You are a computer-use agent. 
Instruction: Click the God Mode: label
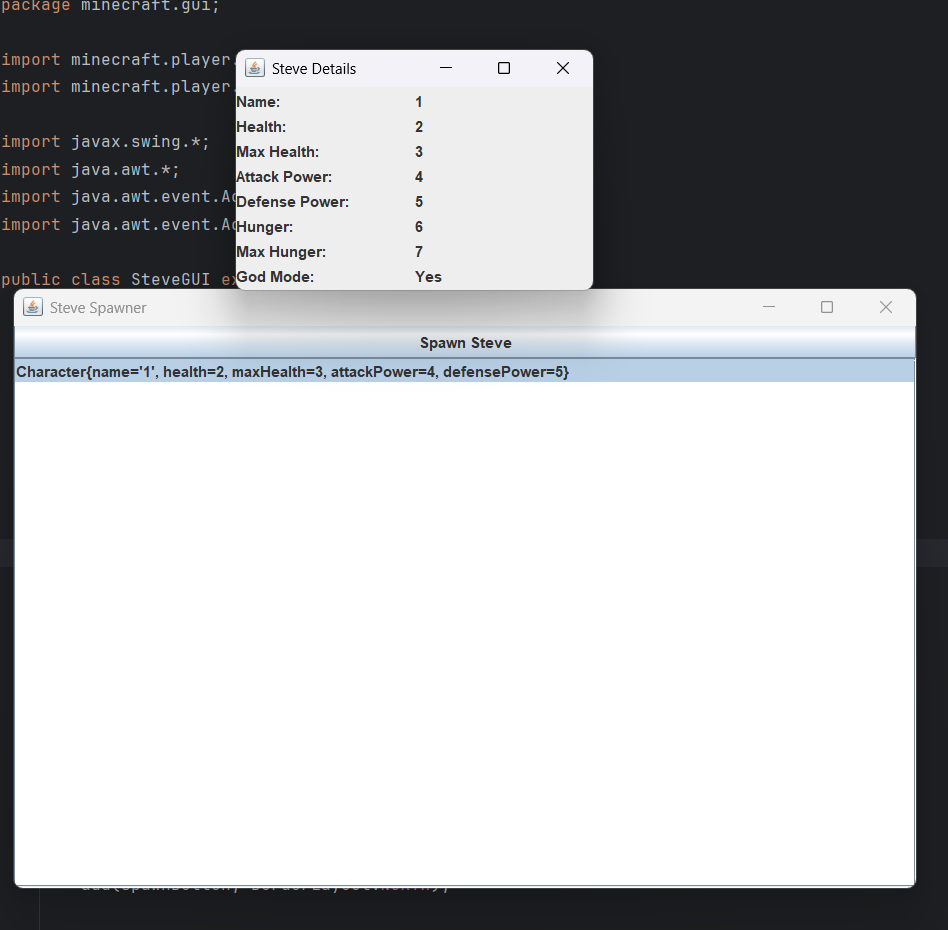(275, 277)
